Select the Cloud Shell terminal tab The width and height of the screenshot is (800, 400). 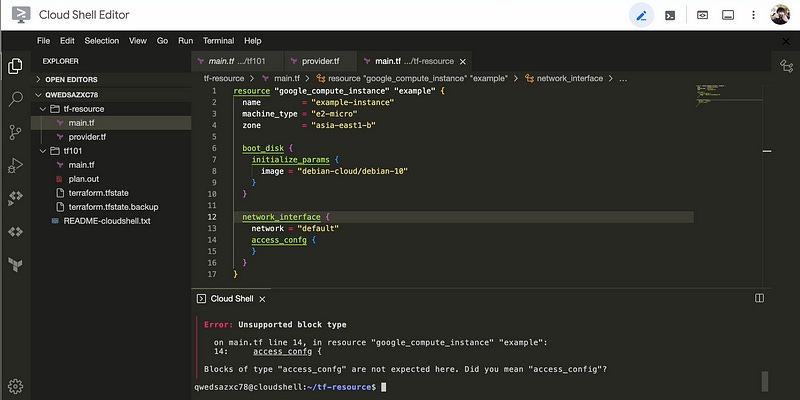point(232,299)
